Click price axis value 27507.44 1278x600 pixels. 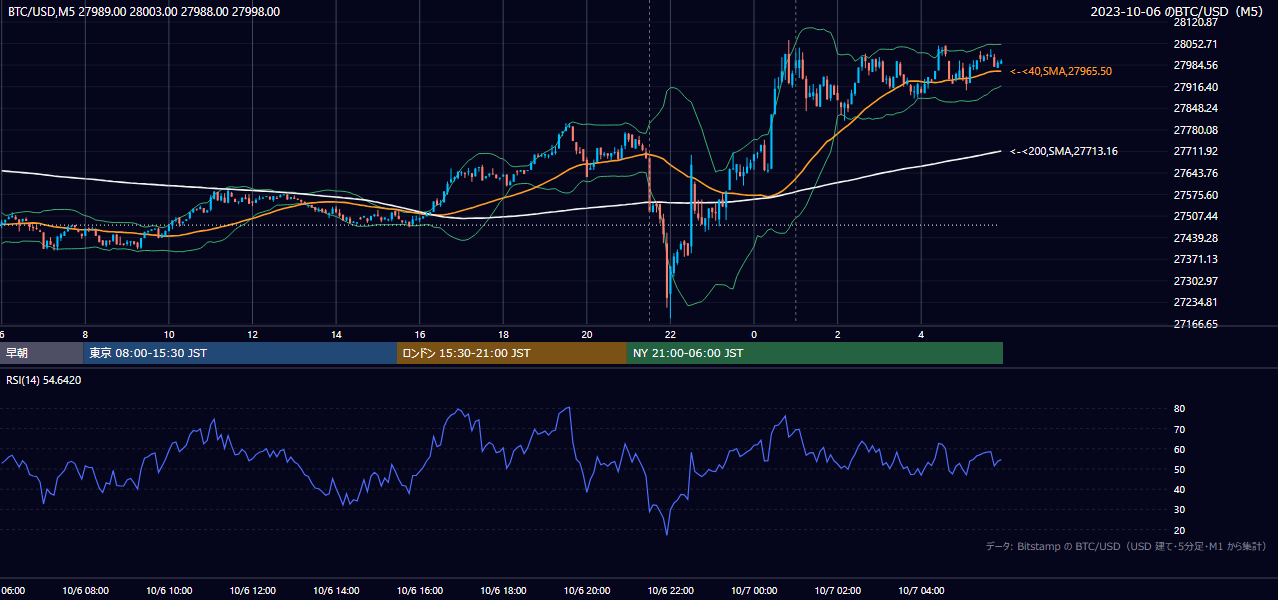[x=1195, y=216]
